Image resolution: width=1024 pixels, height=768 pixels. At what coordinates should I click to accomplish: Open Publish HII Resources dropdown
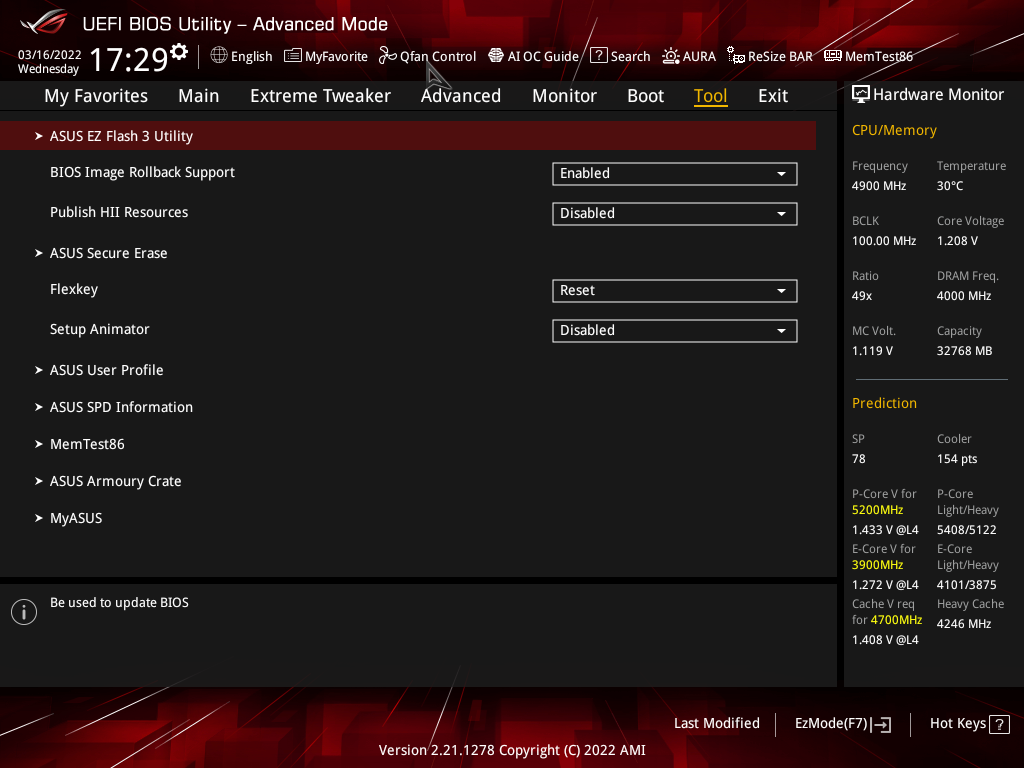coord(675,214)
